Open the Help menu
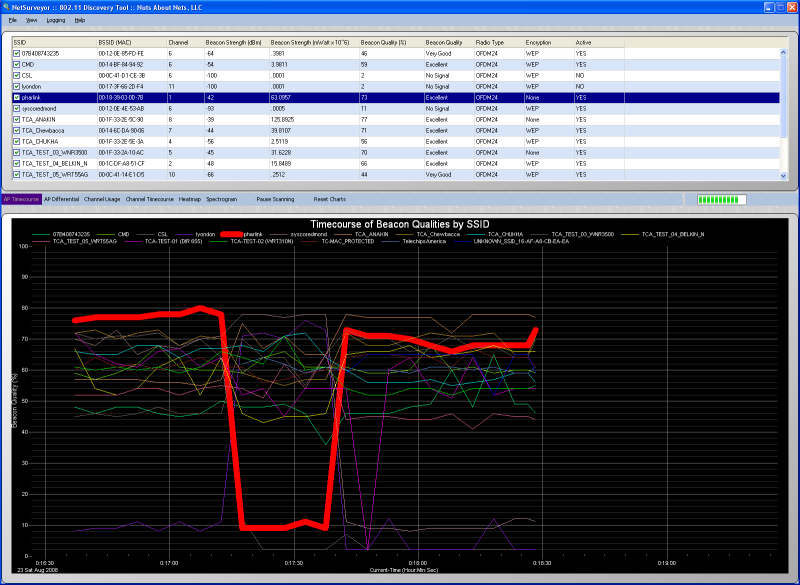 pyautogui.click(x=80, y=20)
